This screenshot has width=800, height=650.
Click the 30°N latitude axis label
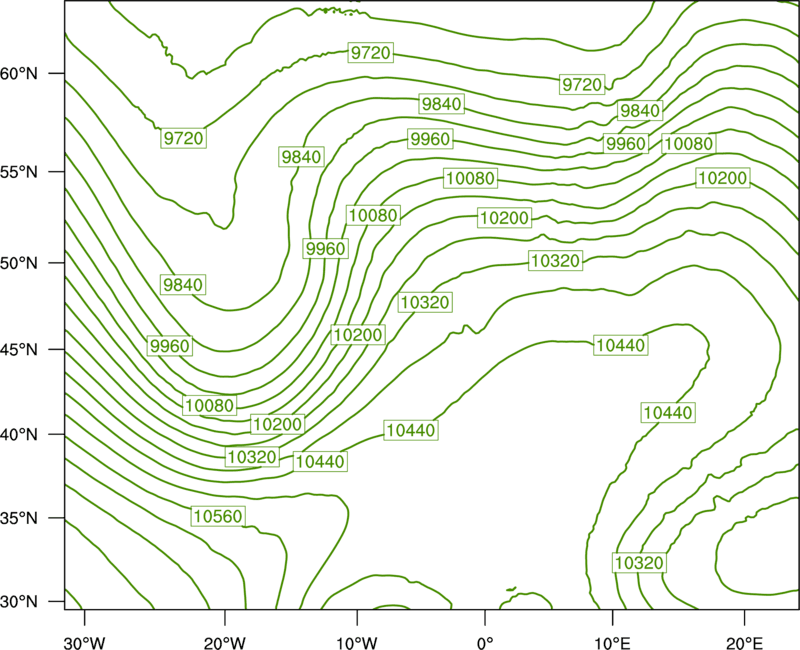(x=19, y=602)
